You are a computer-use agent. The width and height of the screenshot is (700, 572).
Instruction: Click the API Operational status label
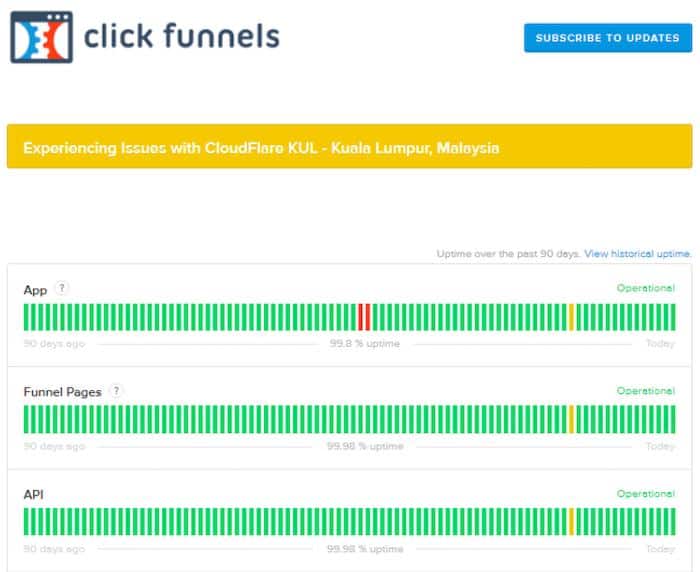[646, 493]
